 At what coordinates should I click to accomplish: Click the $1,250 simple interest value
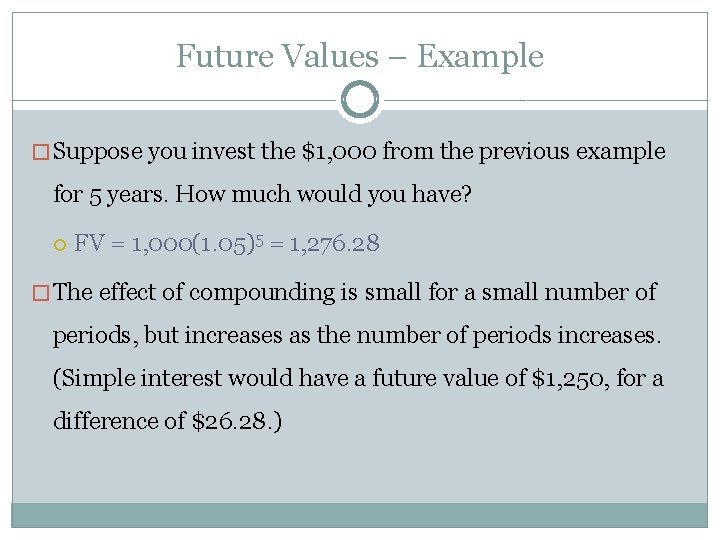pos(570,379)
